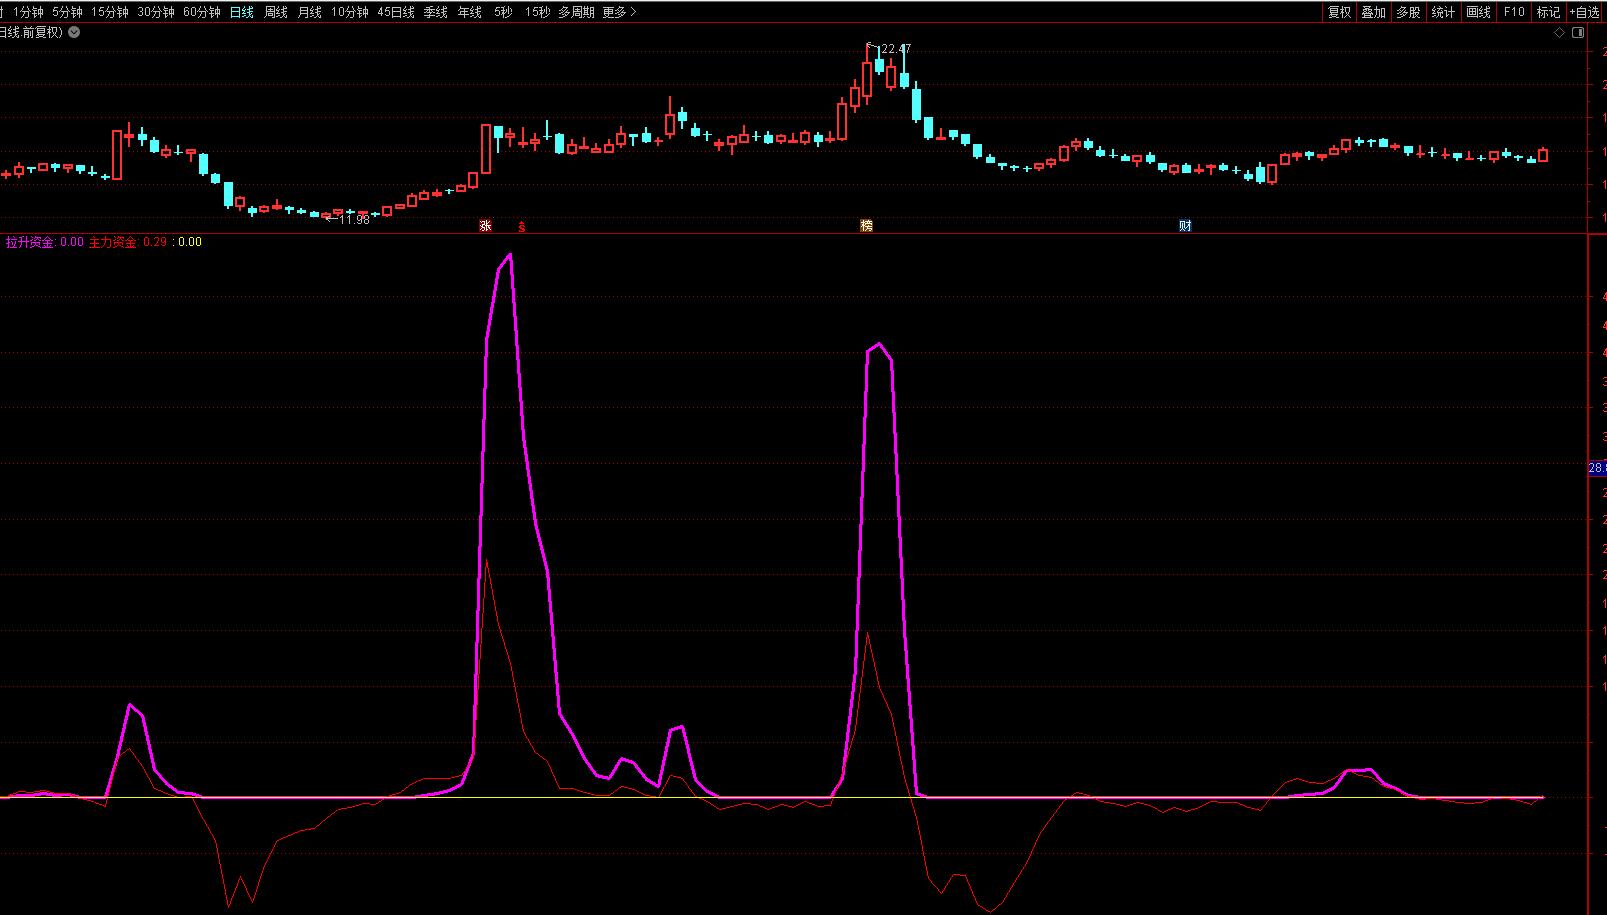Screen dimensions: 1607x915
Task: Click the 涨 event marker icon
Action: (486, 226)
